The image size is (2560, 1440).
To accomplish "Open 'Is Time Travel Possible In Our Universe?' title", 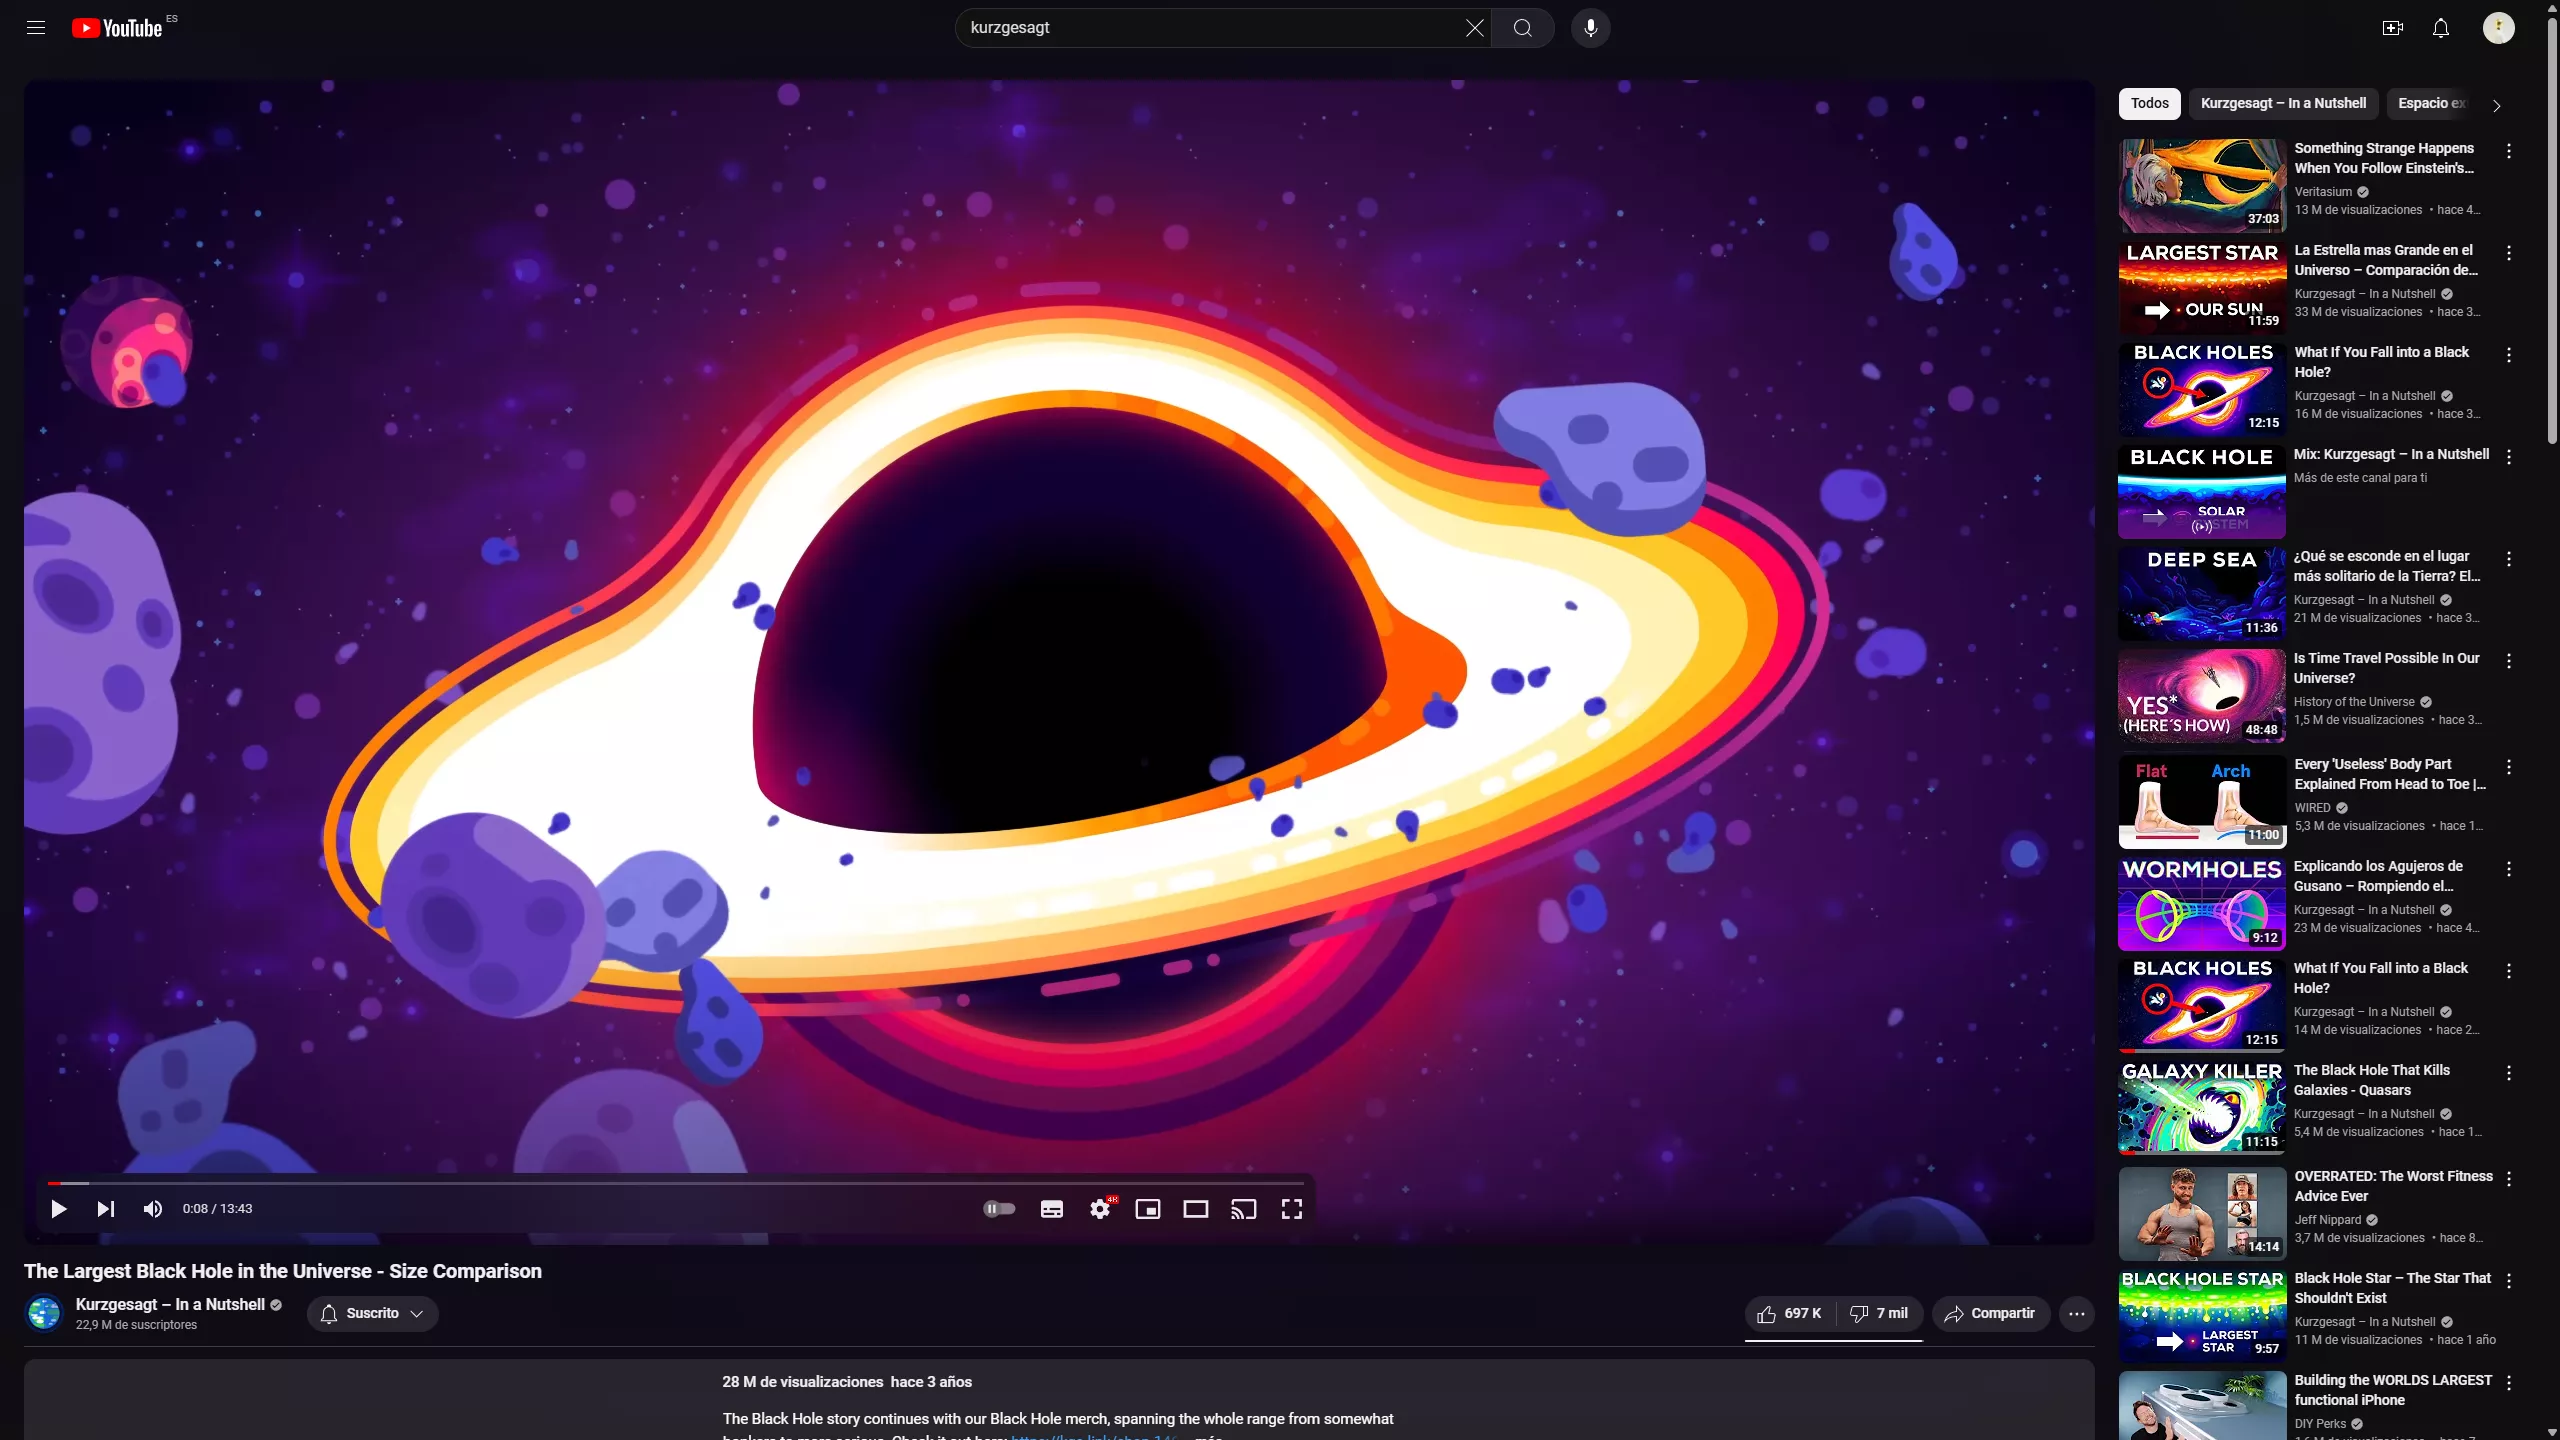I will pyautogui.click(x=2386, y=668).
